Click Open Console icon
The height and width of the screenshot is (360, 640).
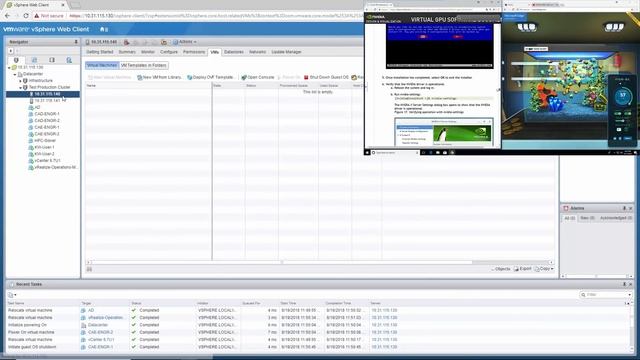[x=244, y=77]
